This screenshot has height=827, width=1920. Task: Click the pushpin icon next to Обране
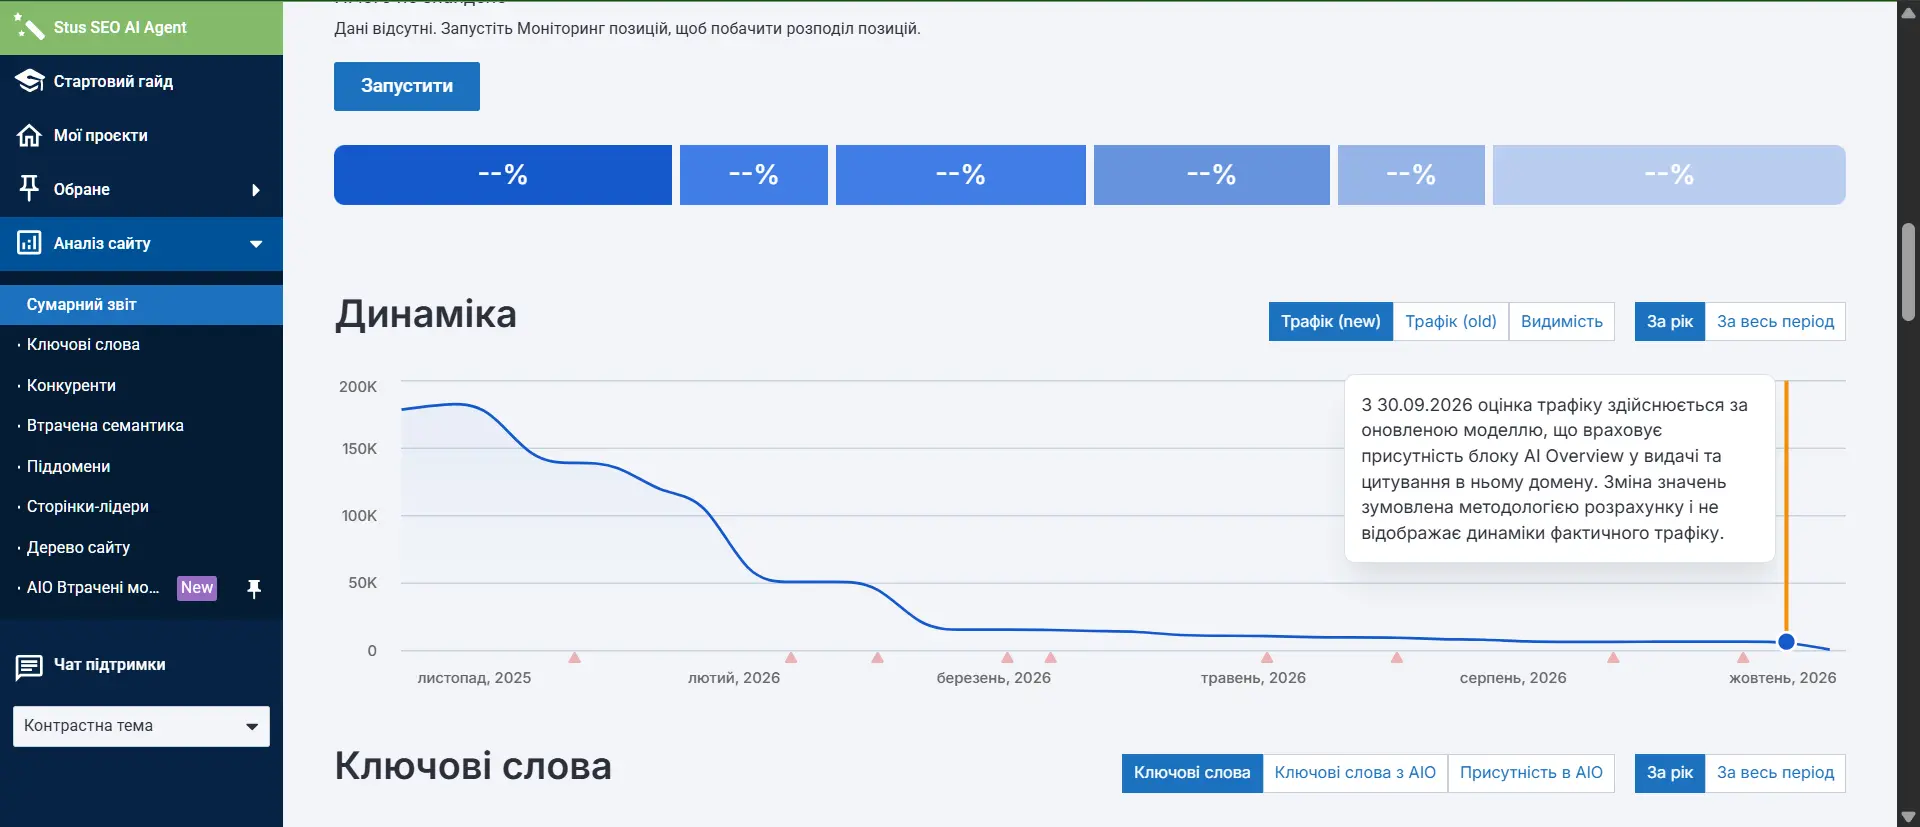29,188
